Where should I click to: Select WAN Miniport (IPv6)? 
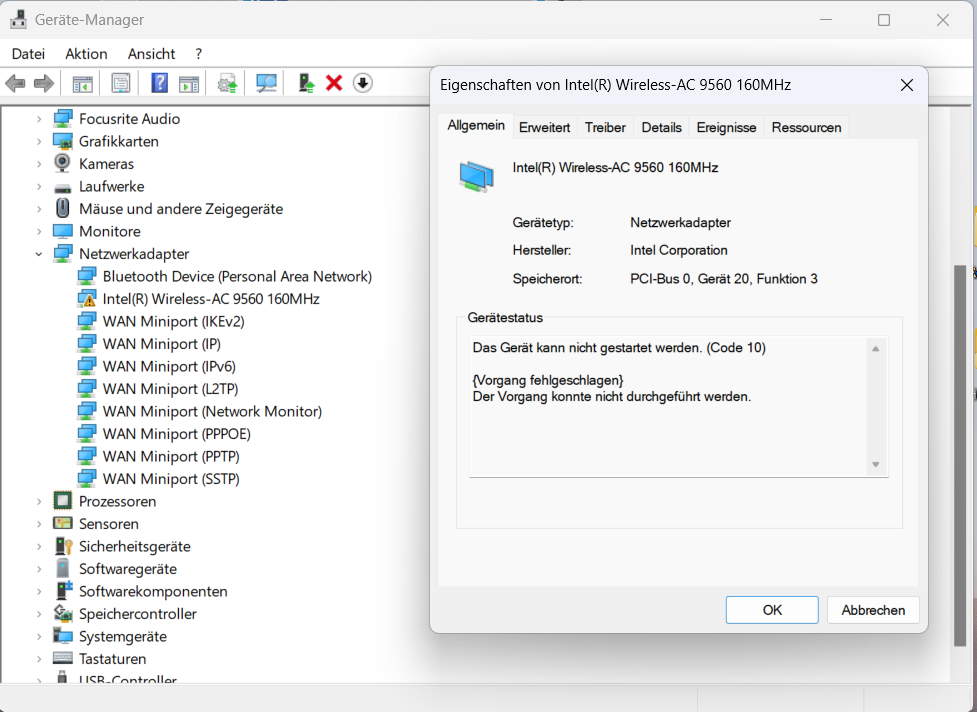169,366
